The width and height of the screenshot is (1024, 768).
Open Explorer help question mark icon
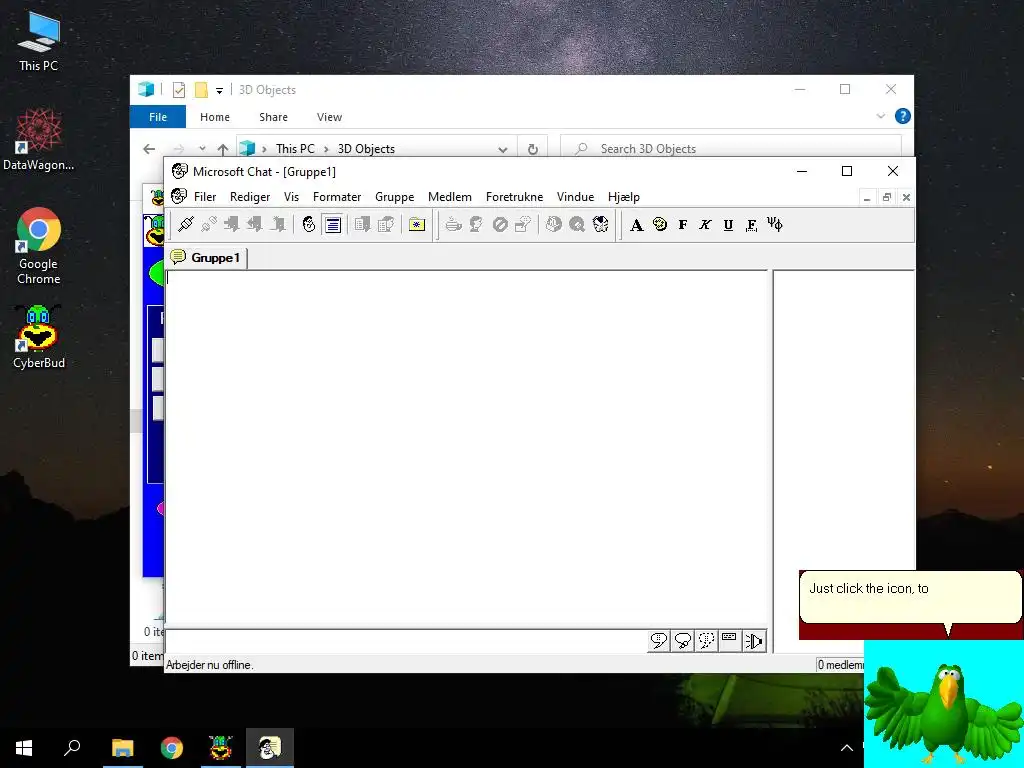point(903,116)
